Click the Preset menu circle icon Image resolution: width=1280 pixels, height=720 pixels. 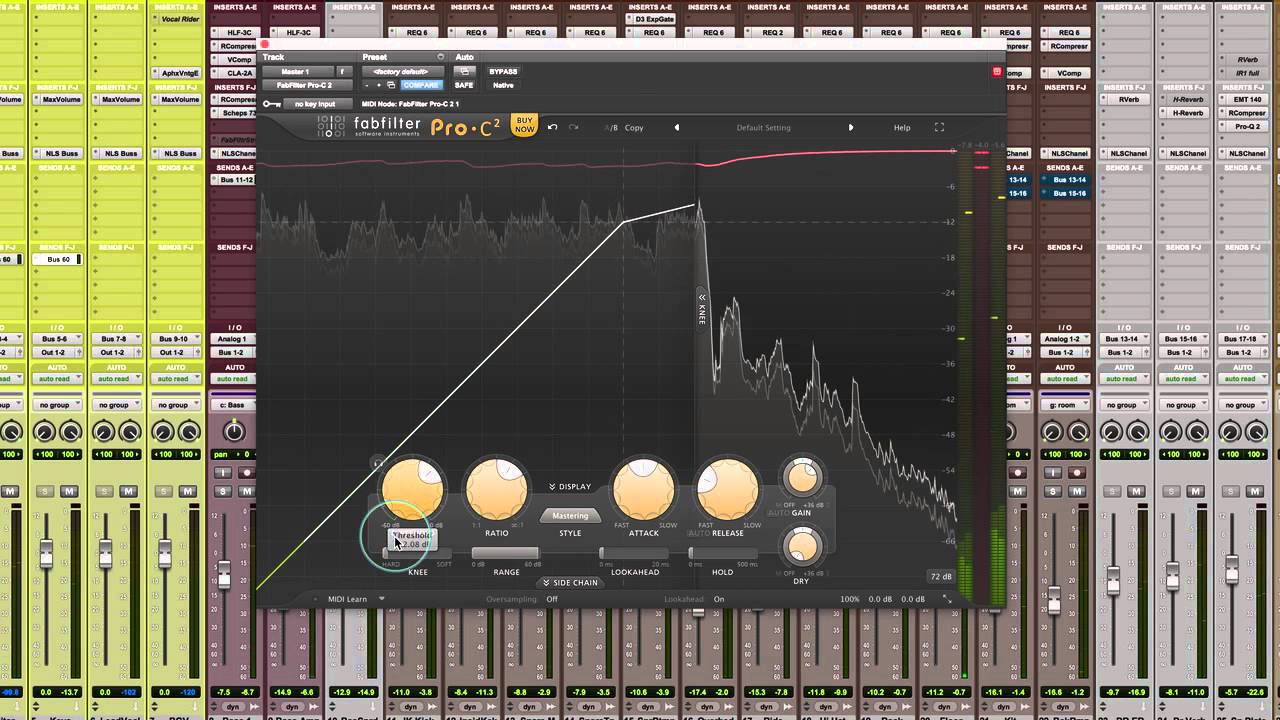click(440, 57)
